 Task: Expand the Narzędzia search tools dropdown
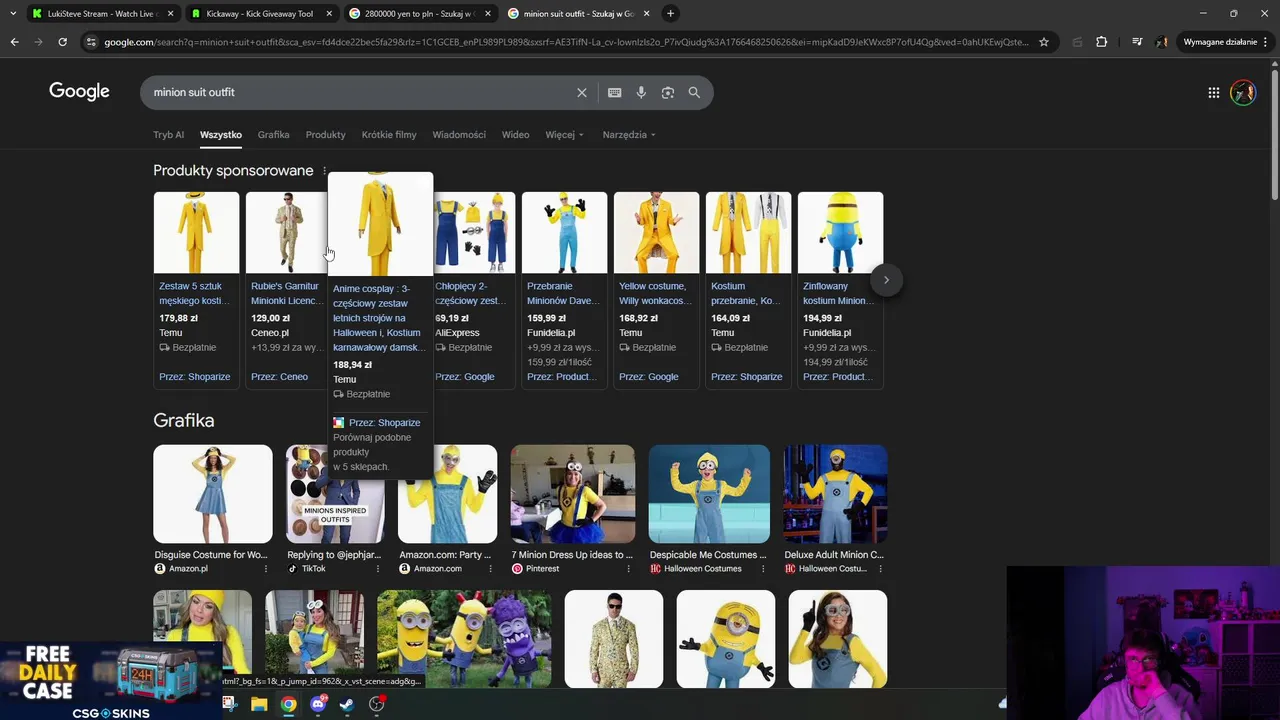629,135
